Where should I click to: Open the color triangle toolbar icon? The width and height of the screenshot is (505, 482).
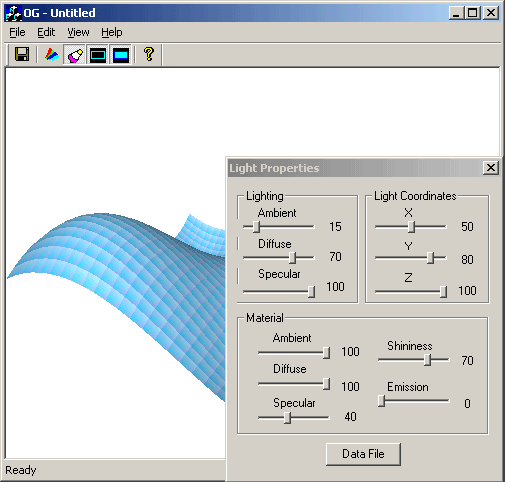coord(52,54)
